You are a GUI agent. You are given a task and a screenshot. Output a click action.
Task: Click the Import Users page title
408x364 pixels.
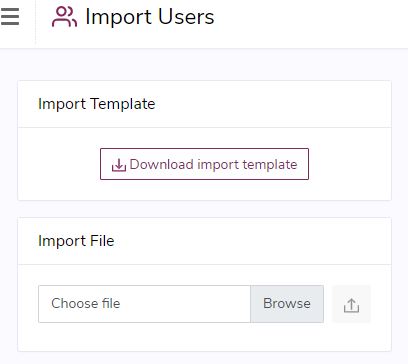point(150,17)
